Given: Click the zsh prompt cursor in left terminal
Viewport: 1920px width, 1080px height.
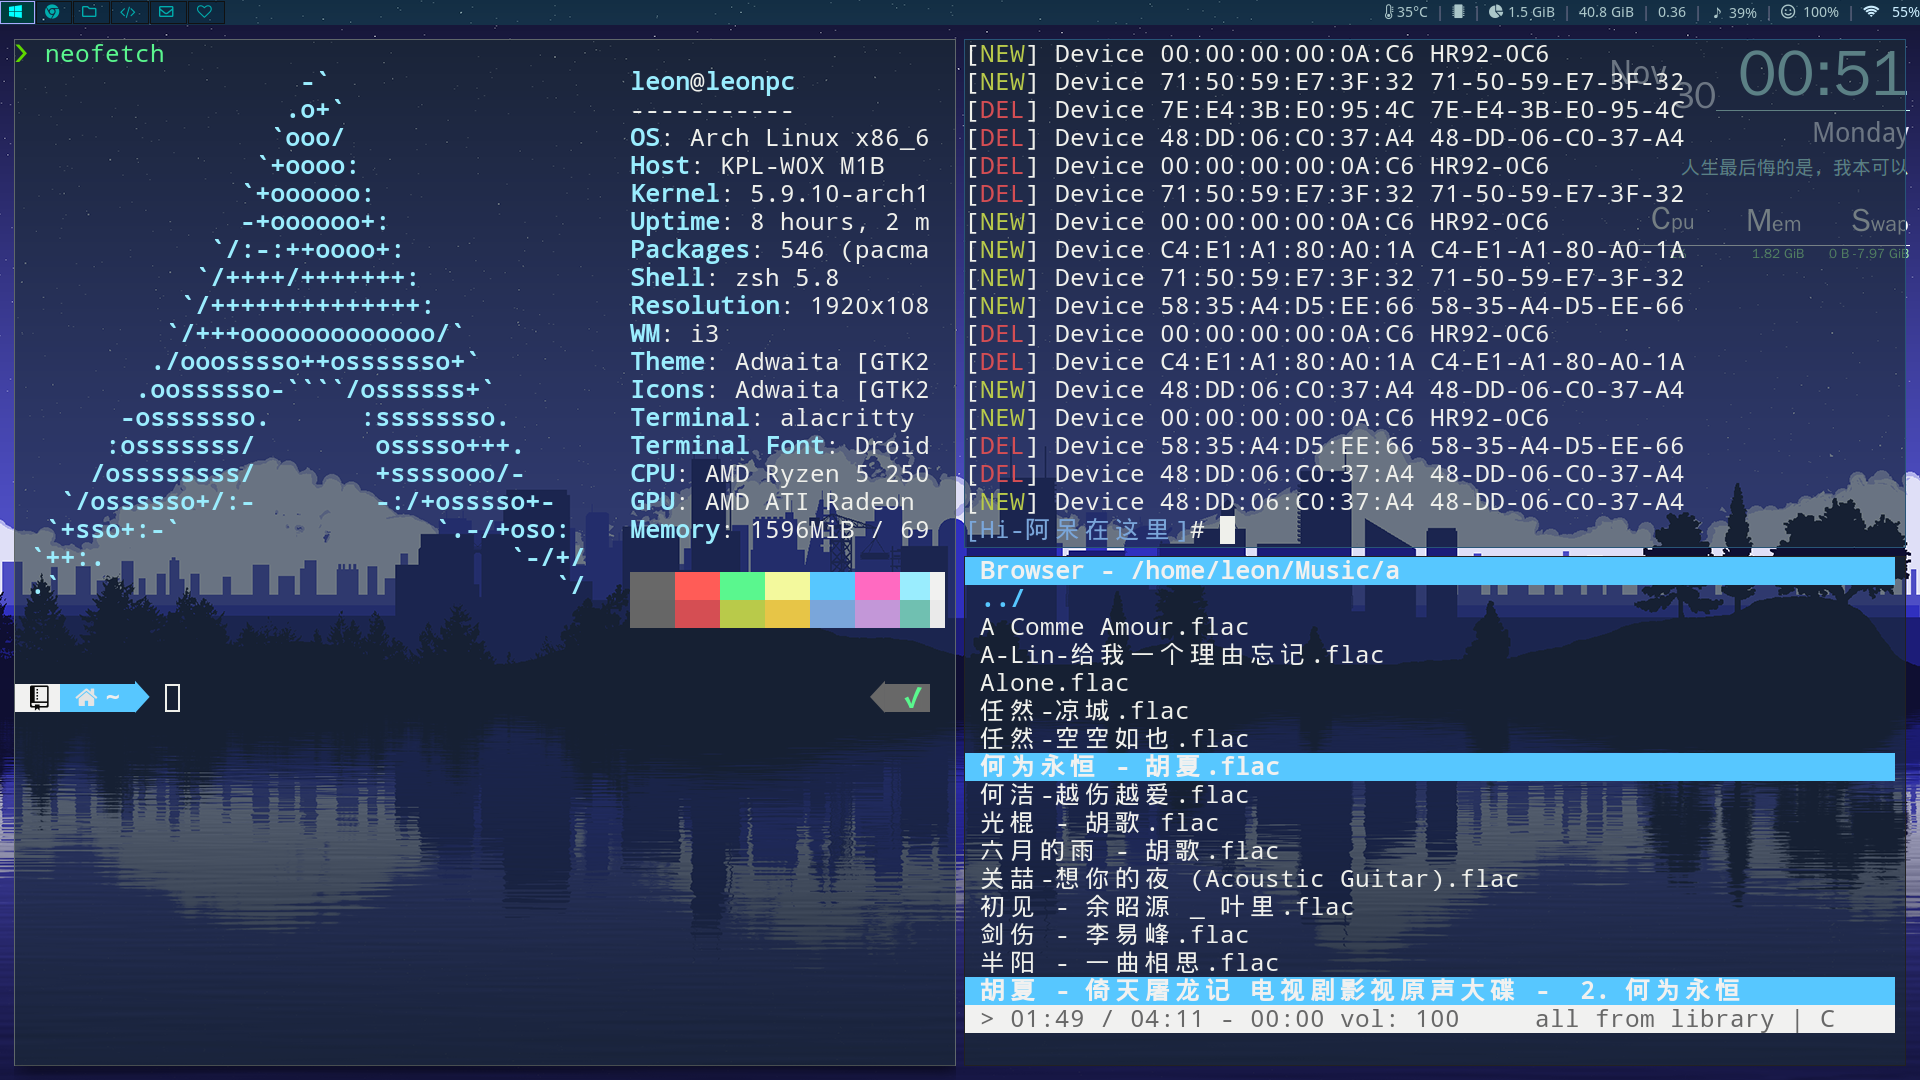Looking at the screenshot, I should [x=172, y=698].
